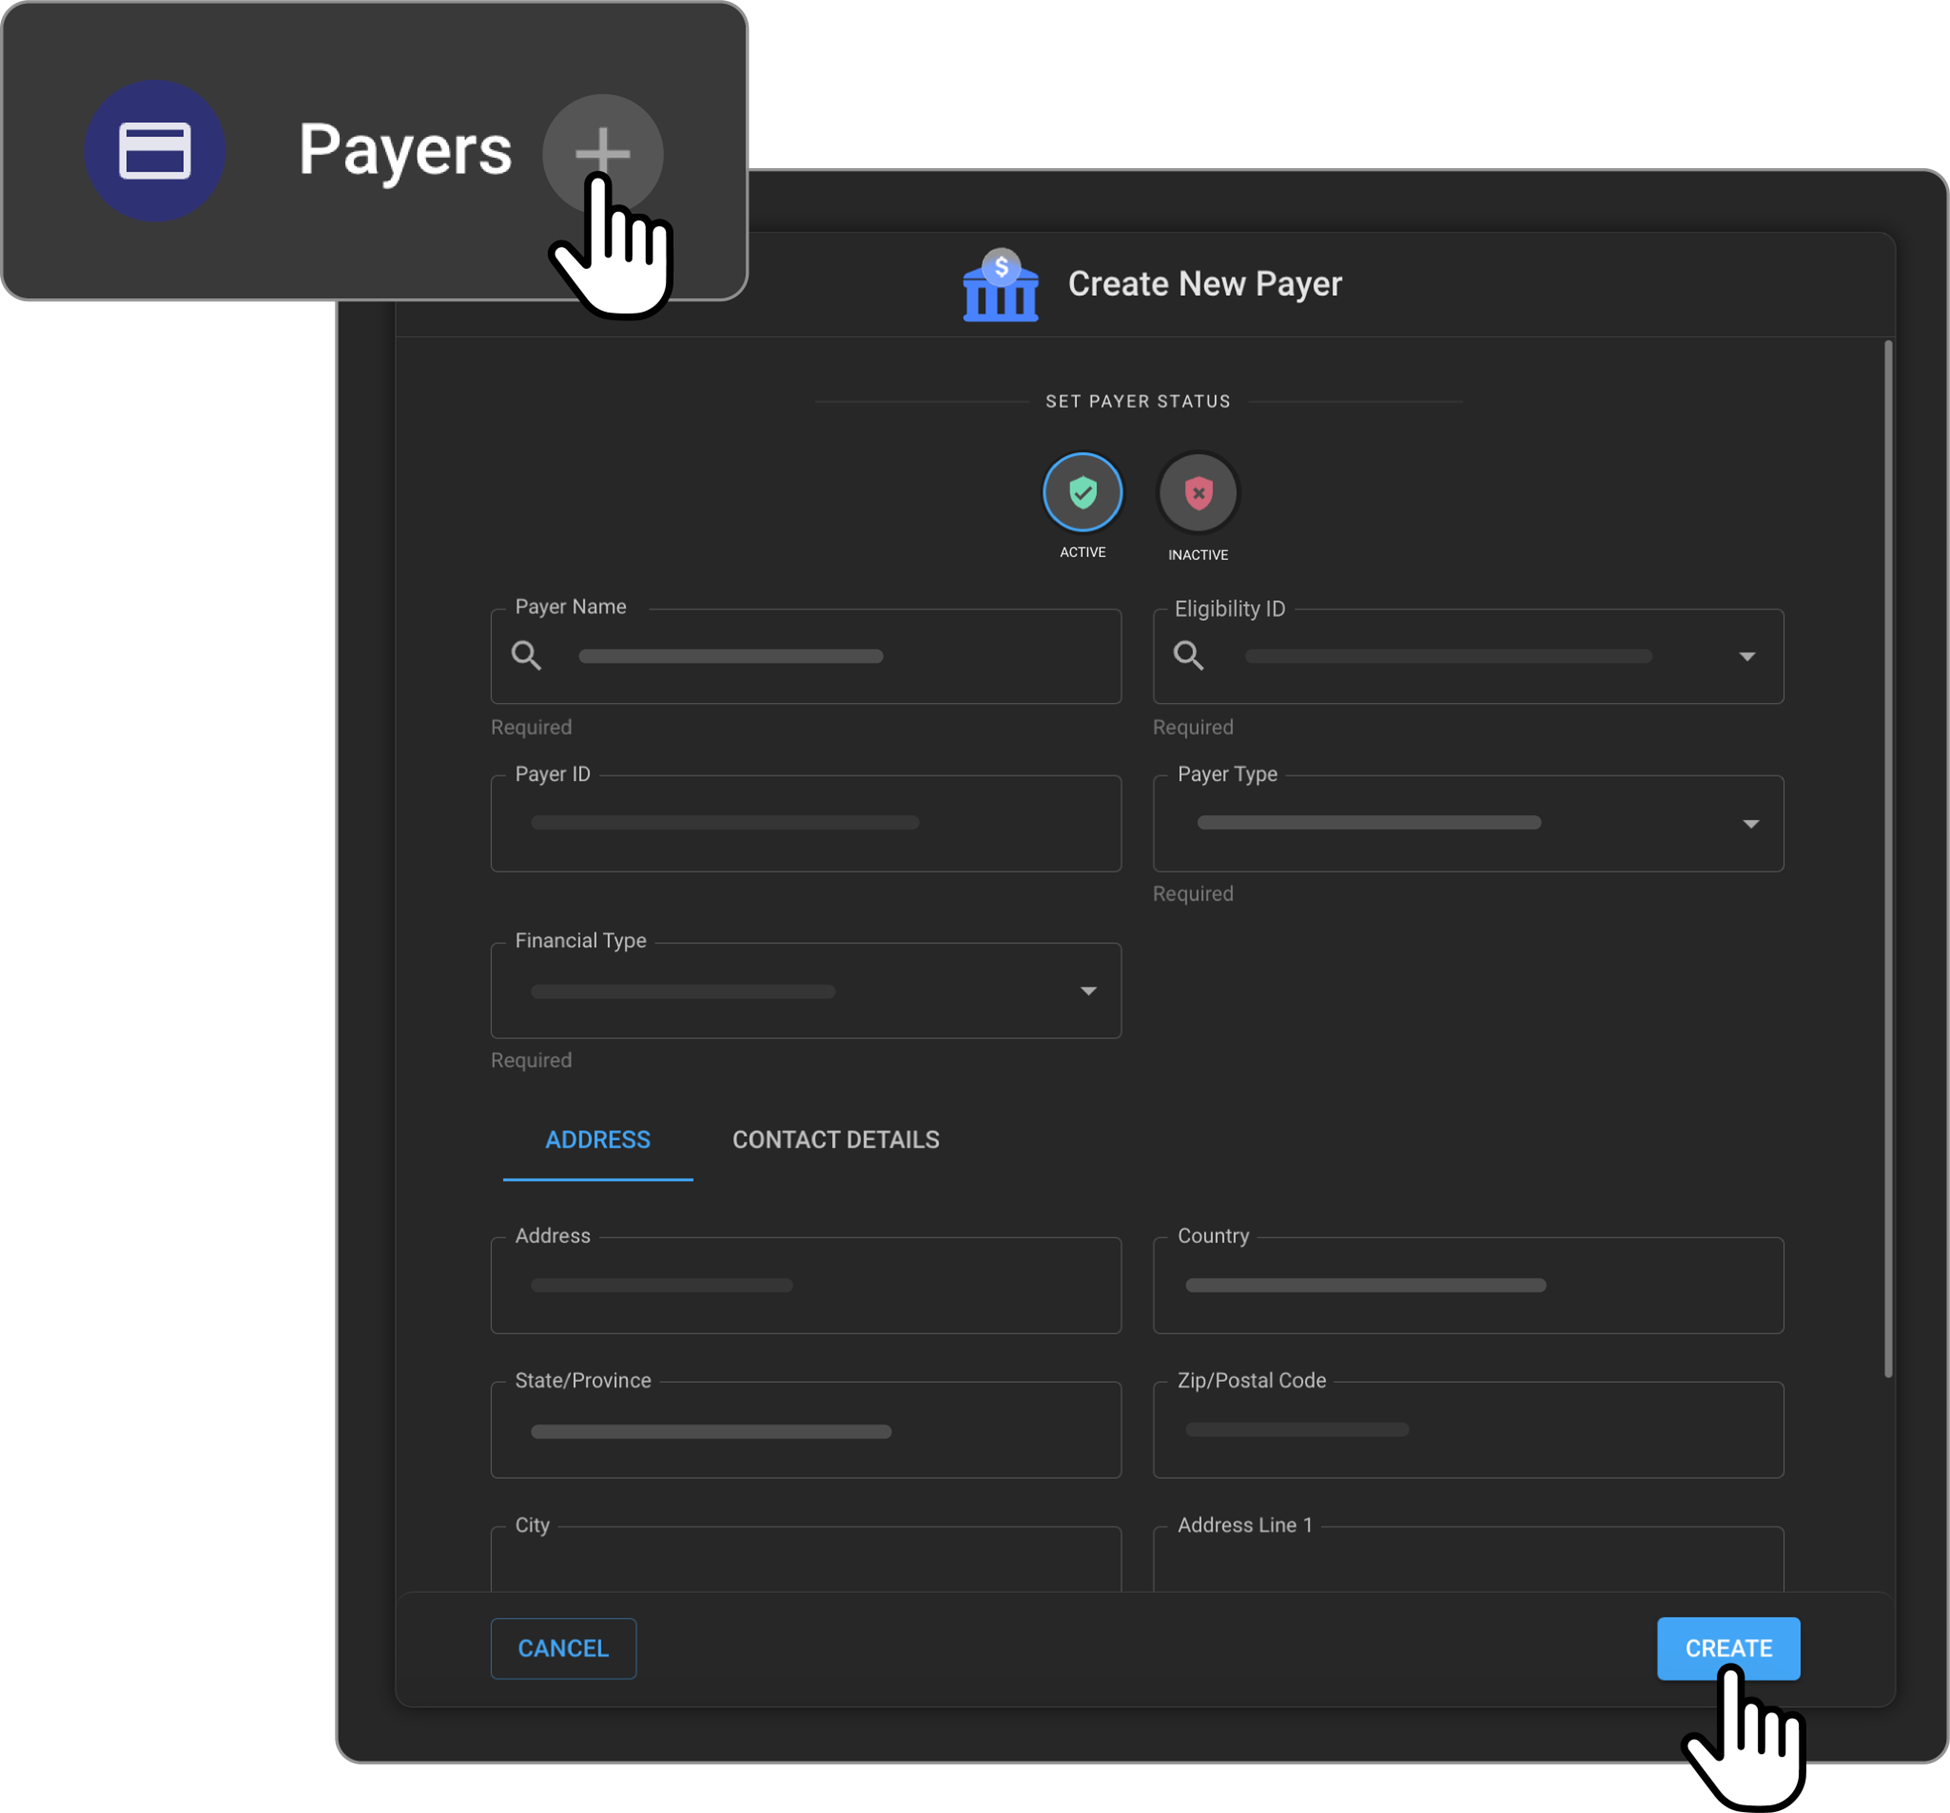
Task: Click the plus icon next to Payers
Action: point(602,153)
